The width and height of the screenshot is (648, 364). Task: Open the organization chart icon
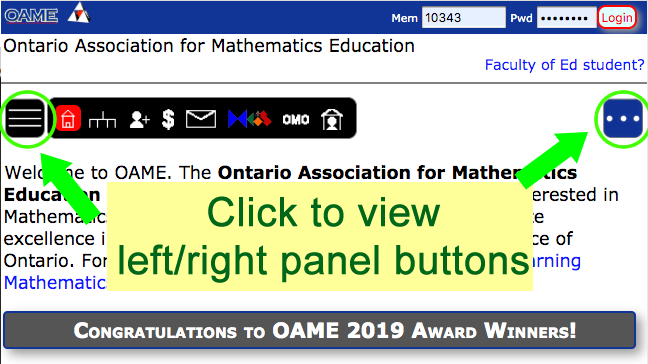(x=102, y=119)
